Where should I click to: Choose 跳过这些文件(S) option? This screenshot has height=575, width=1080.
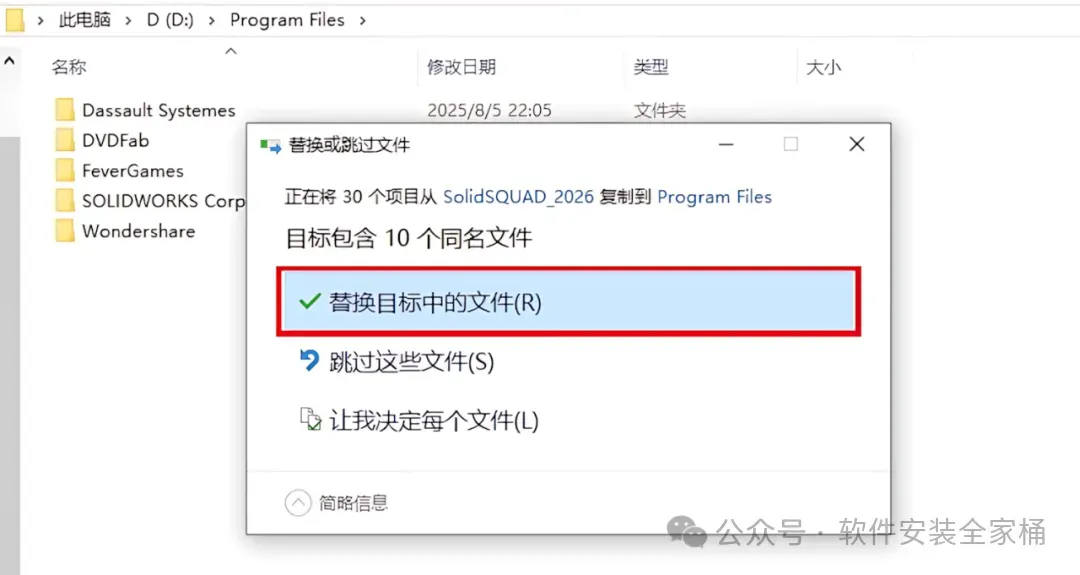click(568, 361)
